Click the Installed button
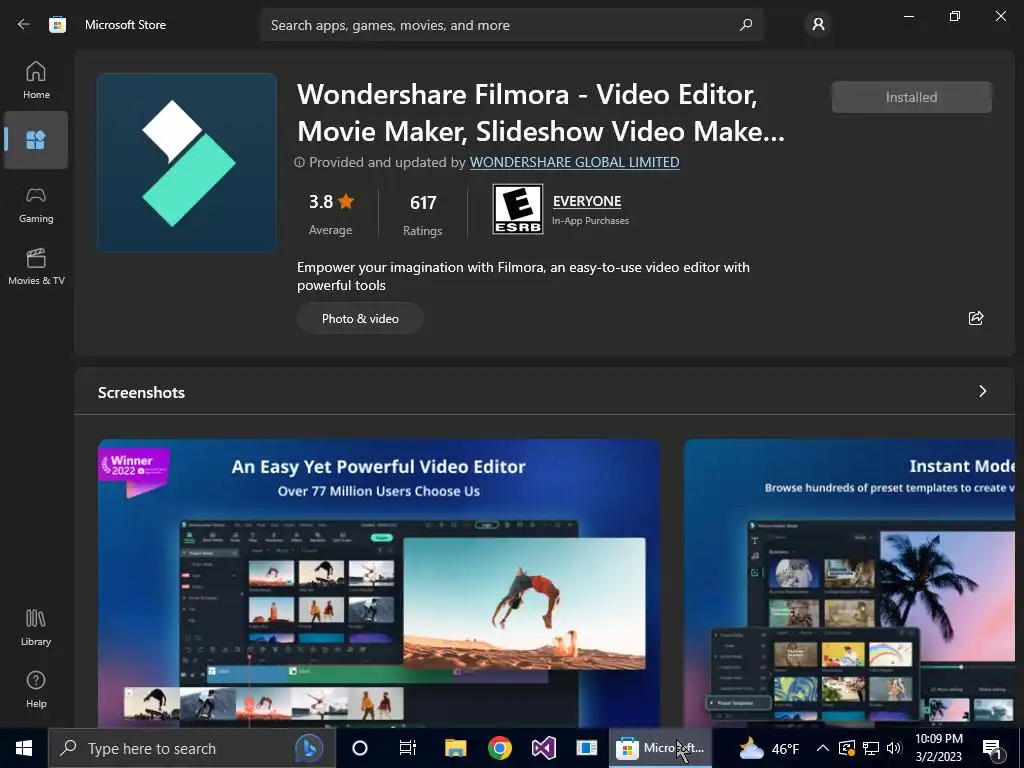 point(912,97)
